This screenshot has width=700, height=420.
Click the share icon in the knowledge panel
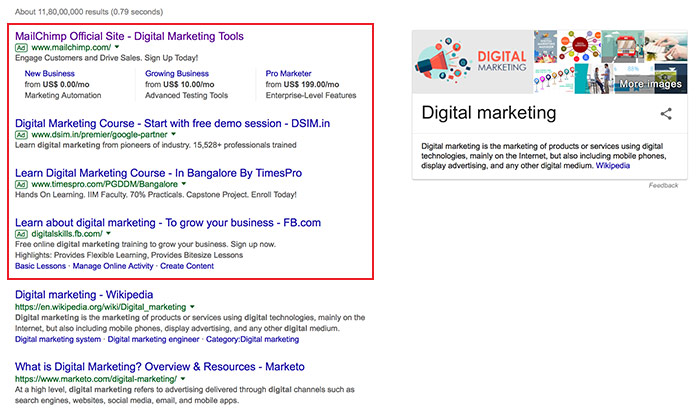pos(666,114)
